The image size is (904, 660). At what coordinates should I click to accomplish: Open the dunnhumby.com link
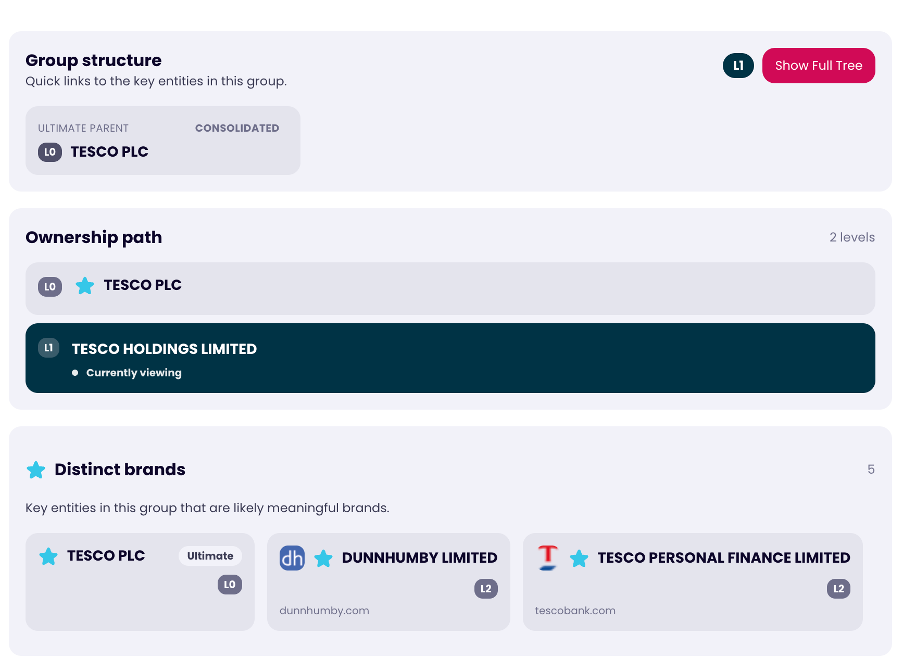pyautogui.click(x=324, y=611)
